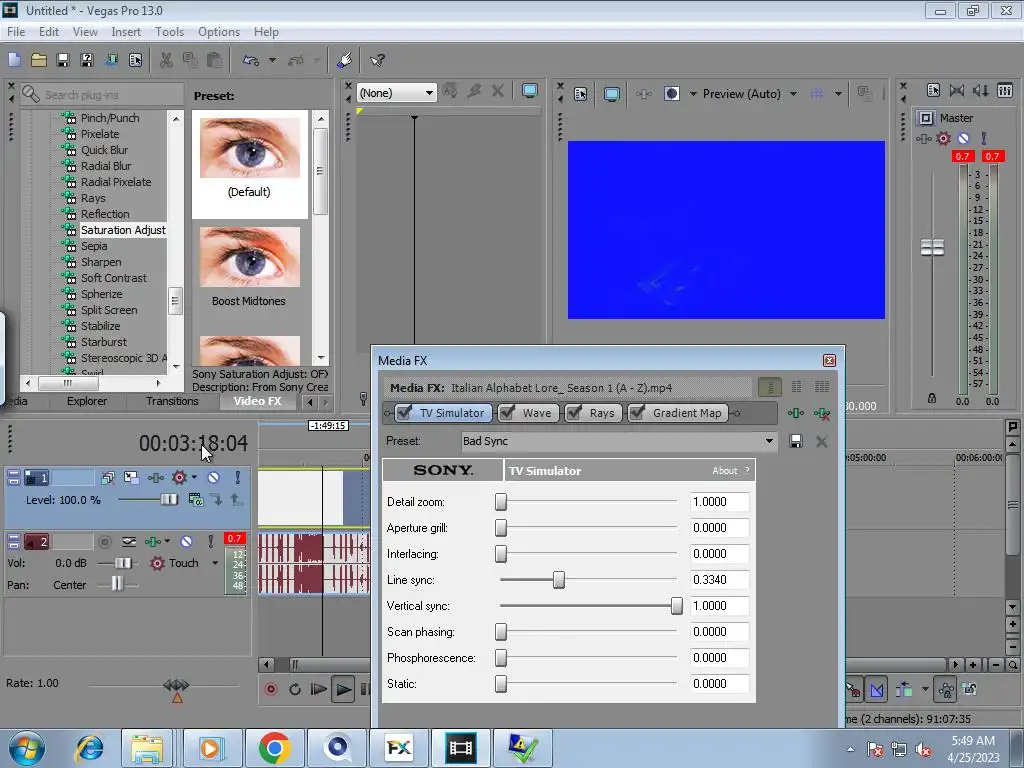The height and width of the screenshot is (768, 1024).
Task: Click the Loop Playback icon
Action: click(x=295, y=689)
